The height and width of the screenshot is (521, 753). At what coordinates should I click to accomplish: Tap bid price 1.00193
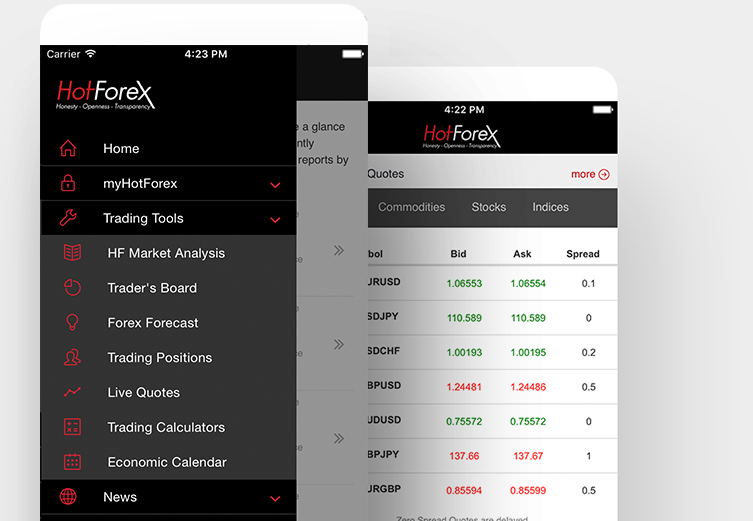tap(464, 352)
